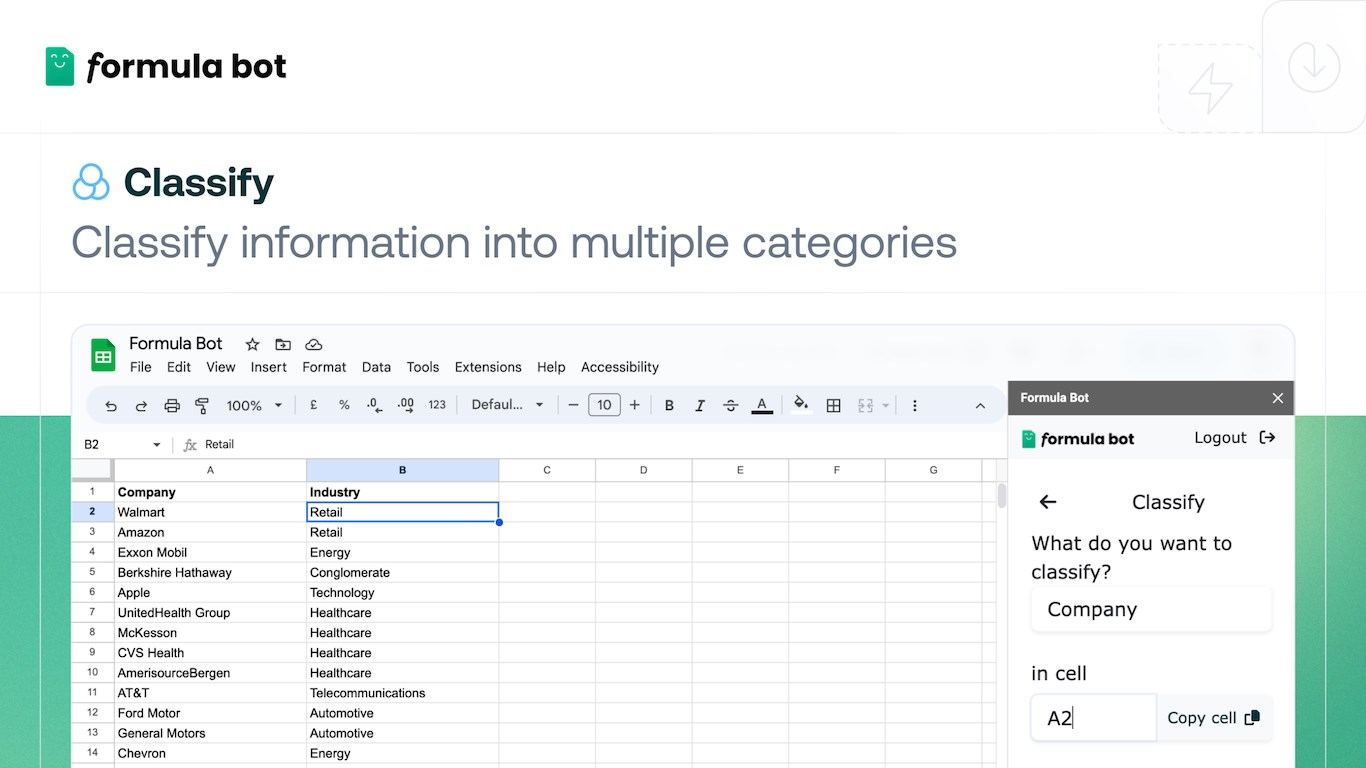Viewport: 1366px width, 768px height.
Task: Open the zoom 100% dropdown
Action: [x=254, y=405]
